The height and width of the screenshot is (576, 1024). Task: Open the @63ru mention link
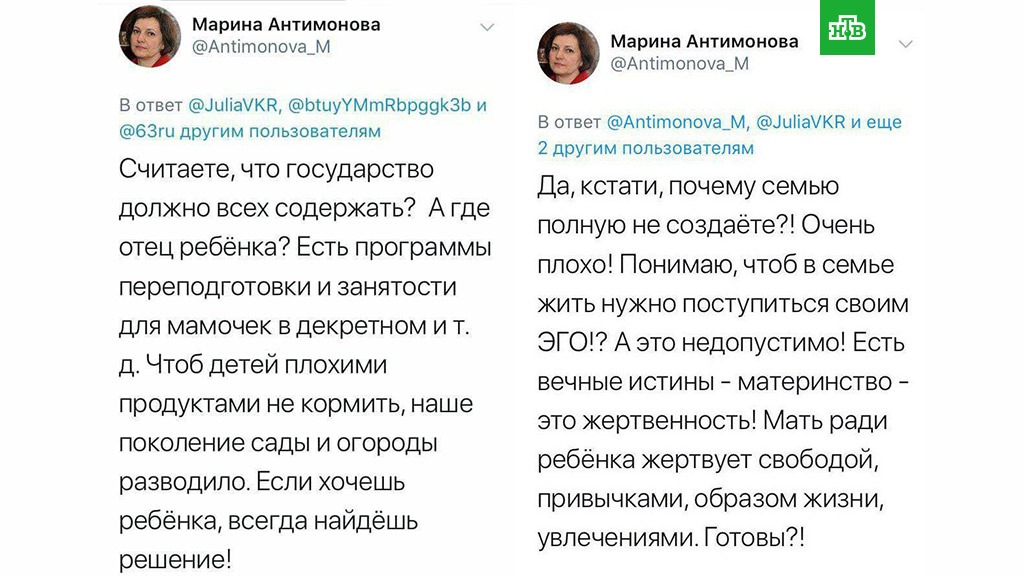click(x=143, y=130)
